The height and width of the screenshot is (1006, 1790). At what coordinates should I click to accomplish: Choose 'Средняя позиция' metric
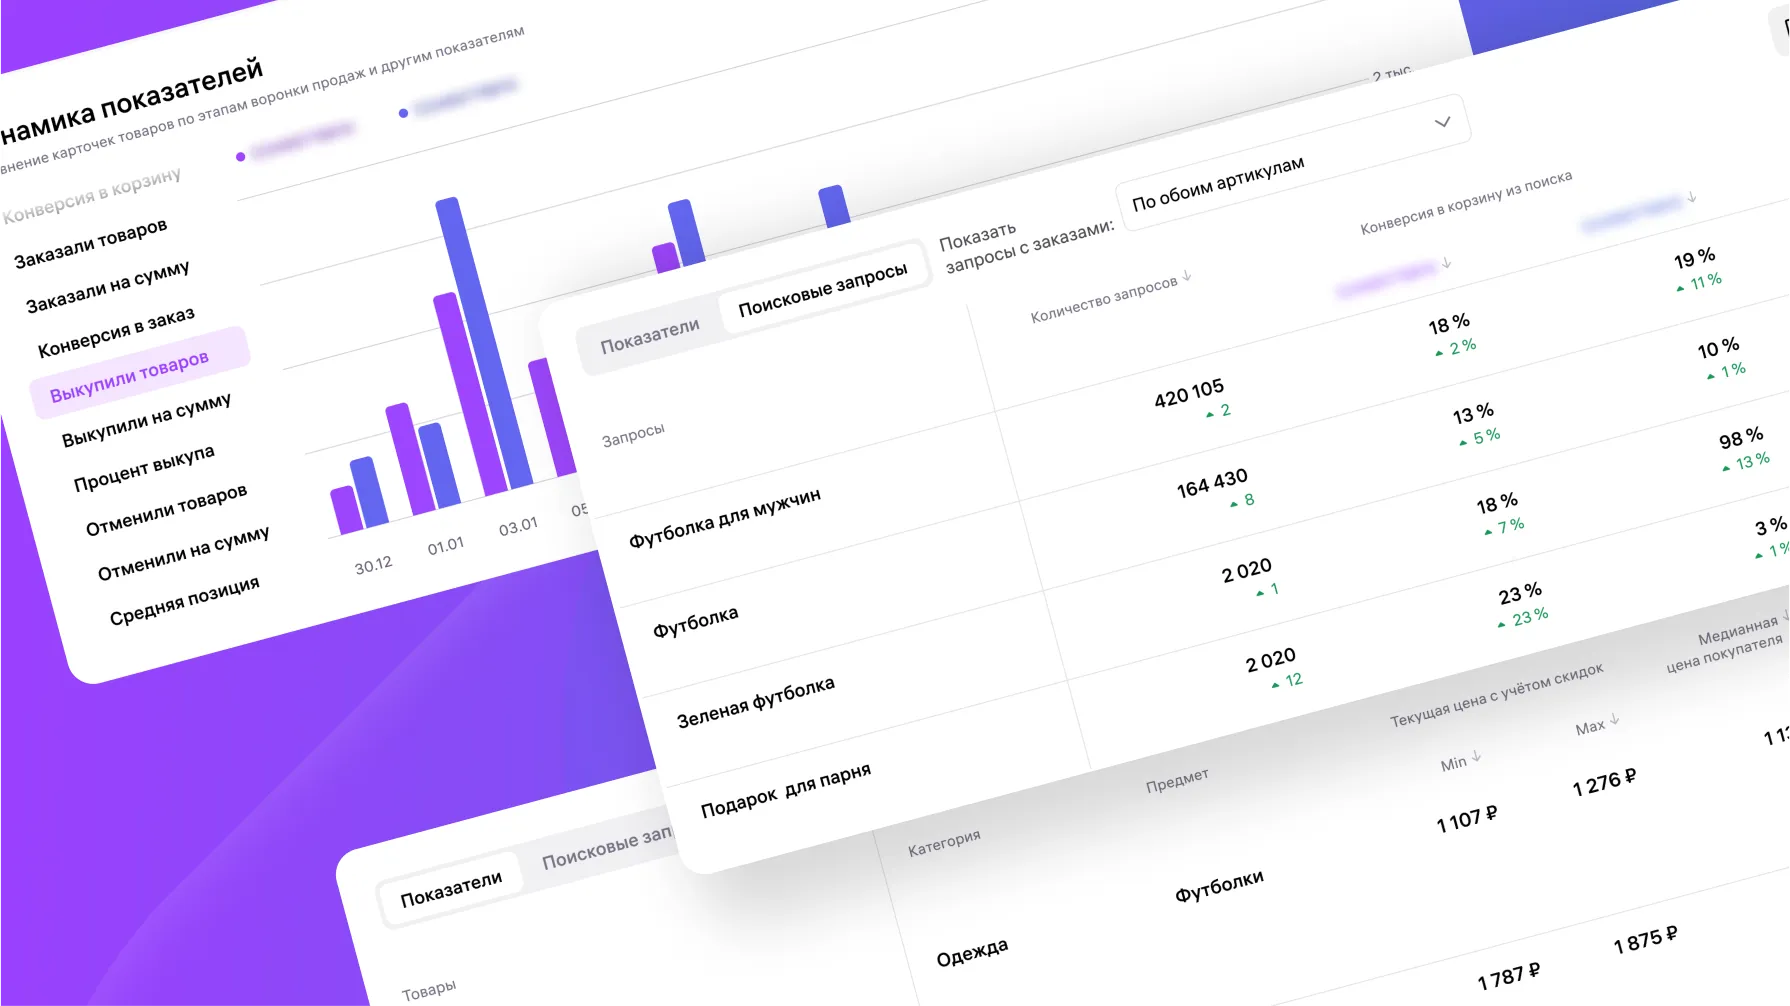coord(184,601)
